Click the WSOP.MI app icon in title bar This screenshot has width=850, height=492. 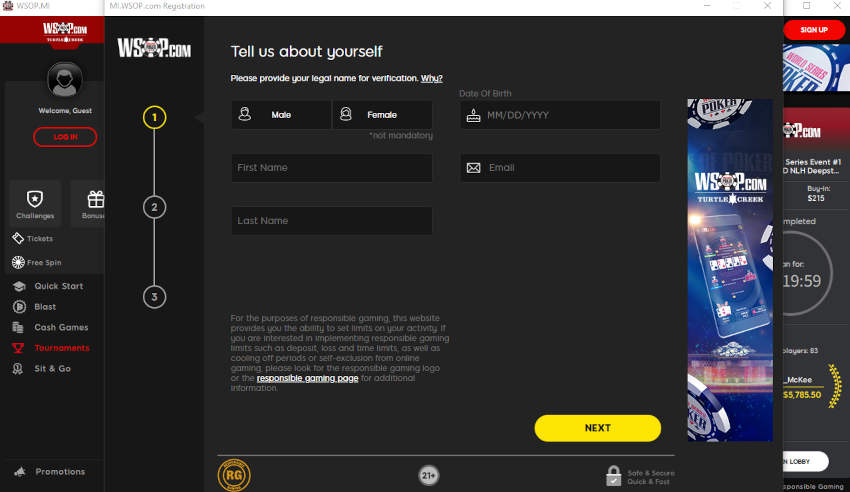tap(8, 5)
